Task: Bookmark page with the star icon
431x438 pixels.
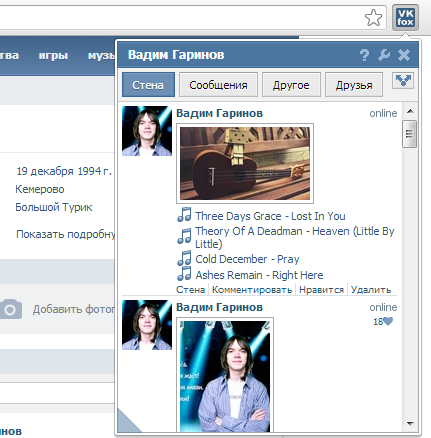Action: click(x=373, y=18)
